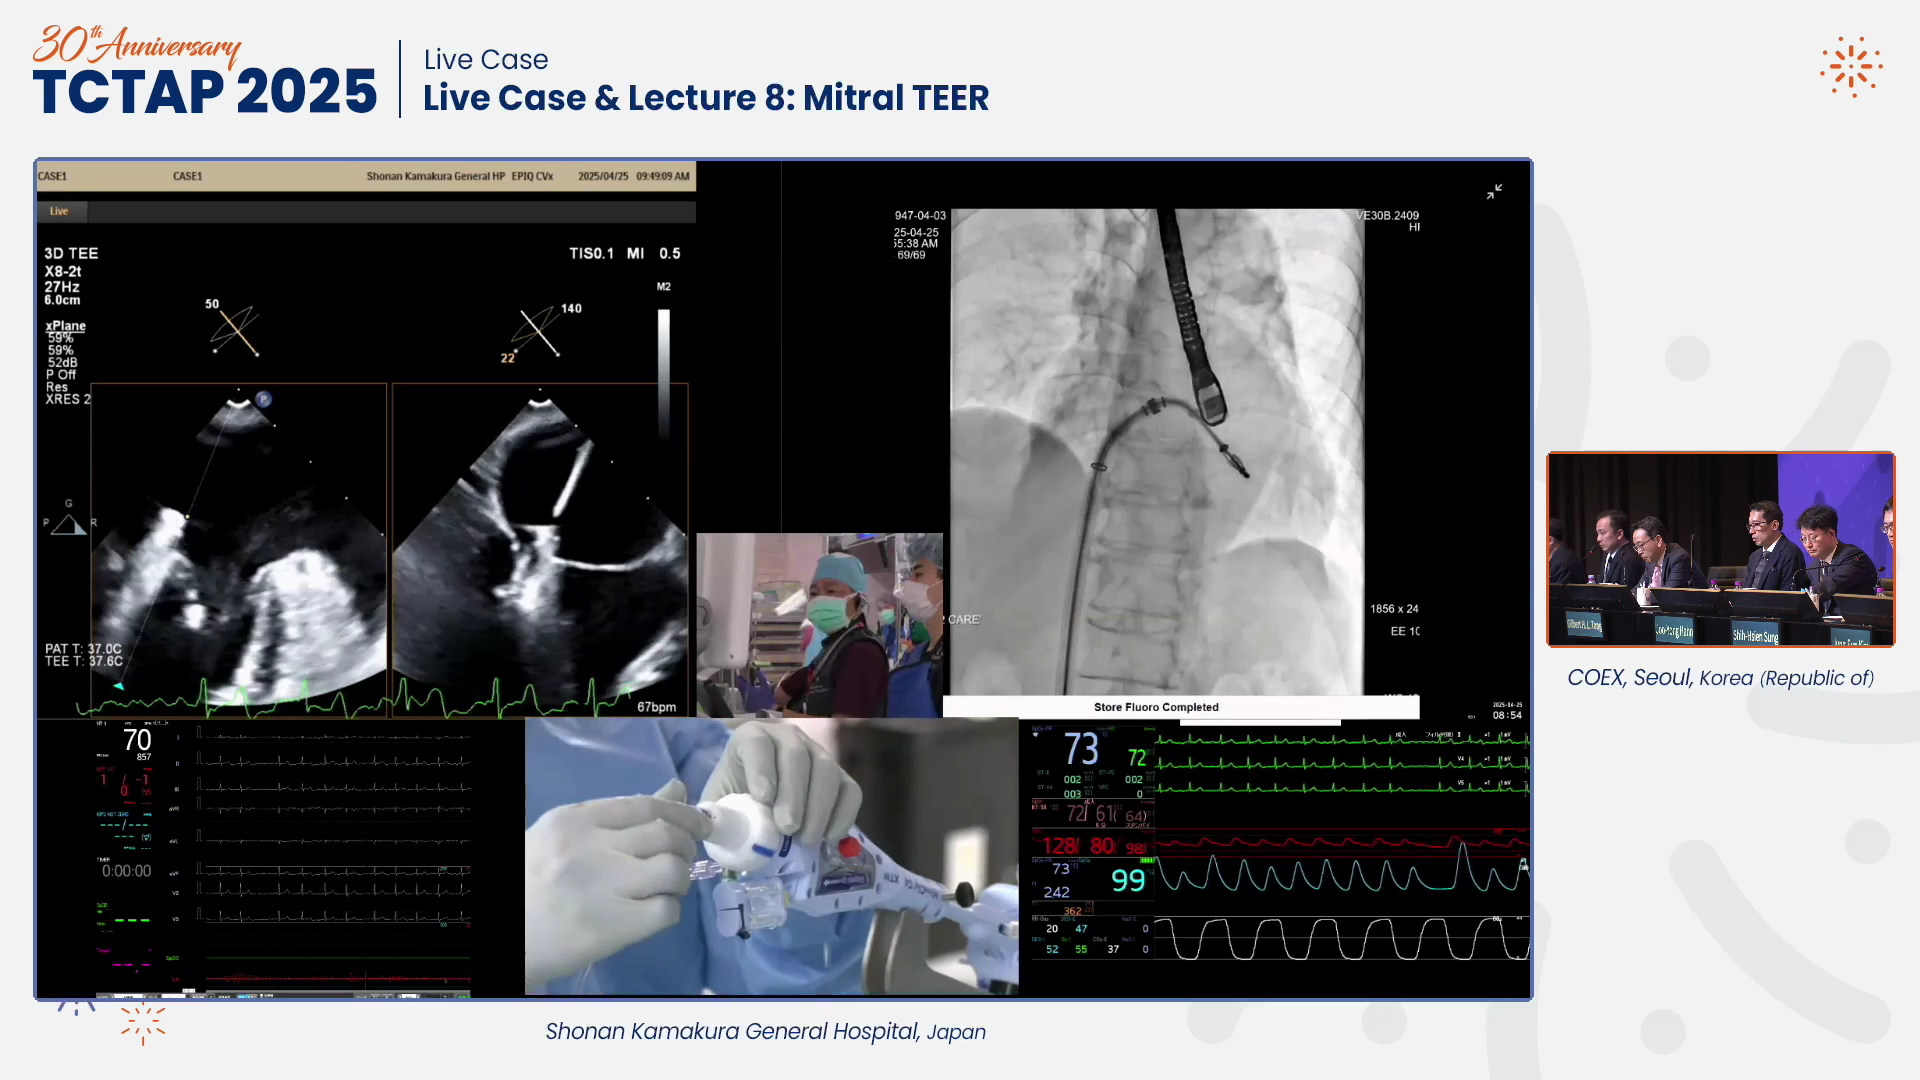
Task: Click the probe orientation triangle icon
Action: pos(68,524)
